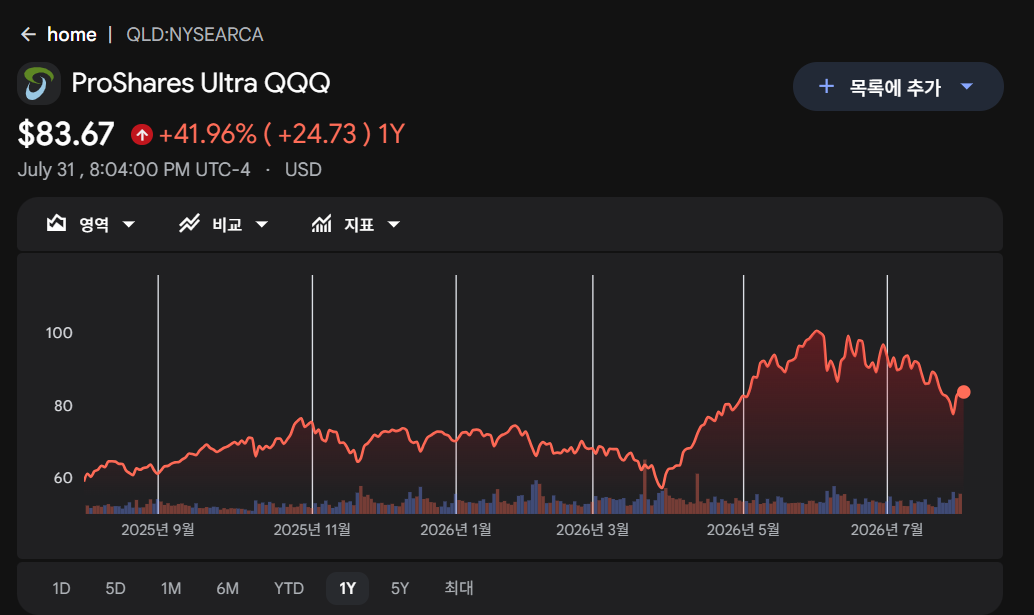The height and width of the screenshot is (615, 1034).
Task: Click the 2025년 9월 axis label
Action: [158, 529]
